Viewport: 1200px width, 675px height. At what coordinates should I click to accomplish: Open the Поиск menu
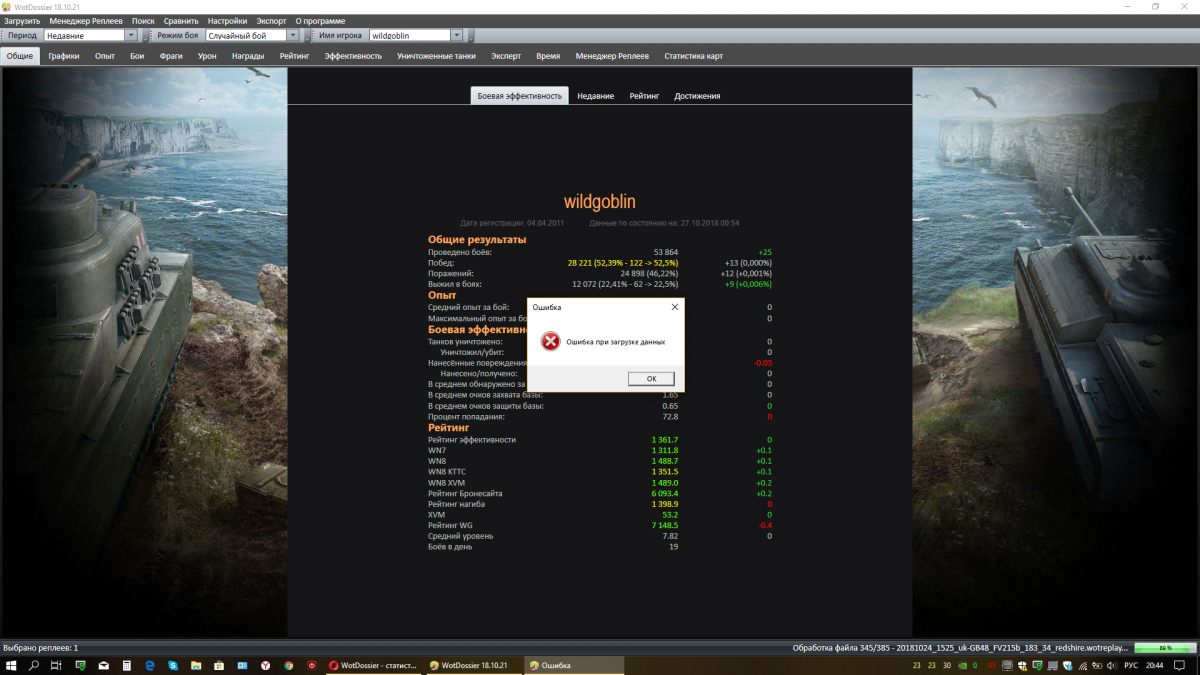(143, 20)
